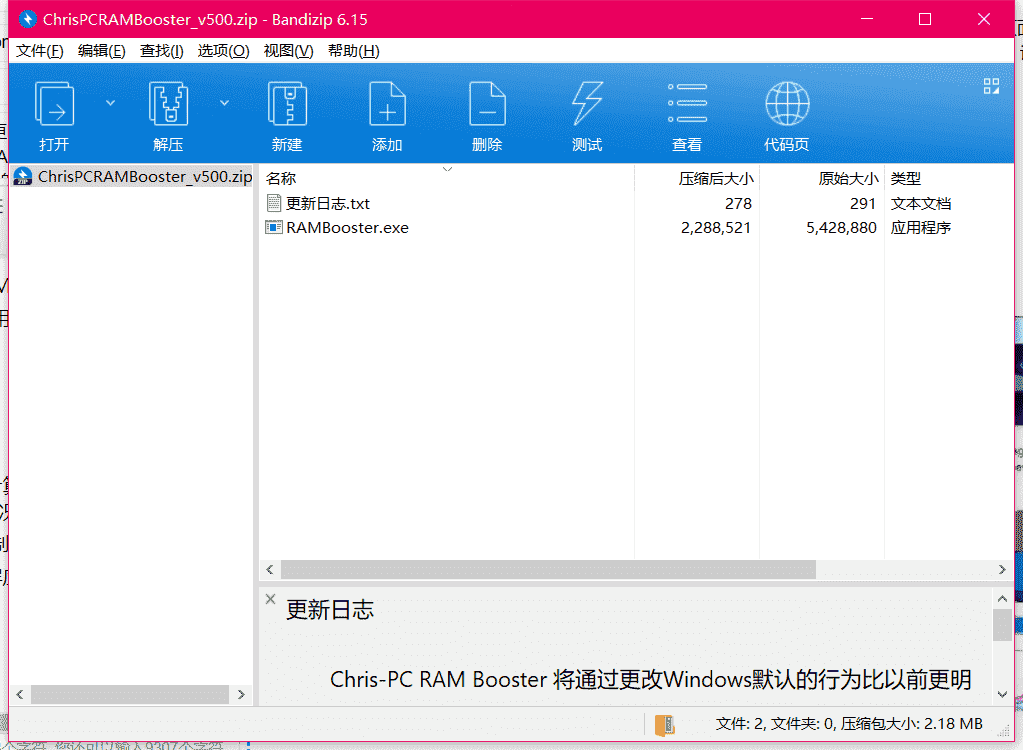Click the sort indicator chevron above the name column
Screen dimensions: 1023x750
pos(448,170)
